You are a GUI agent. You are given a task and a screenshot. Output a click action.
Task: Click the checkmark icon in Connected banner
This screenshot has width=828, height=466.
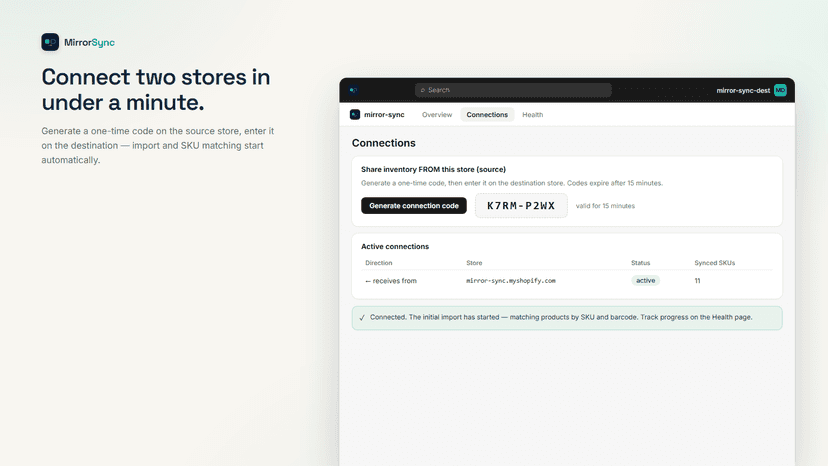point(362,318)
